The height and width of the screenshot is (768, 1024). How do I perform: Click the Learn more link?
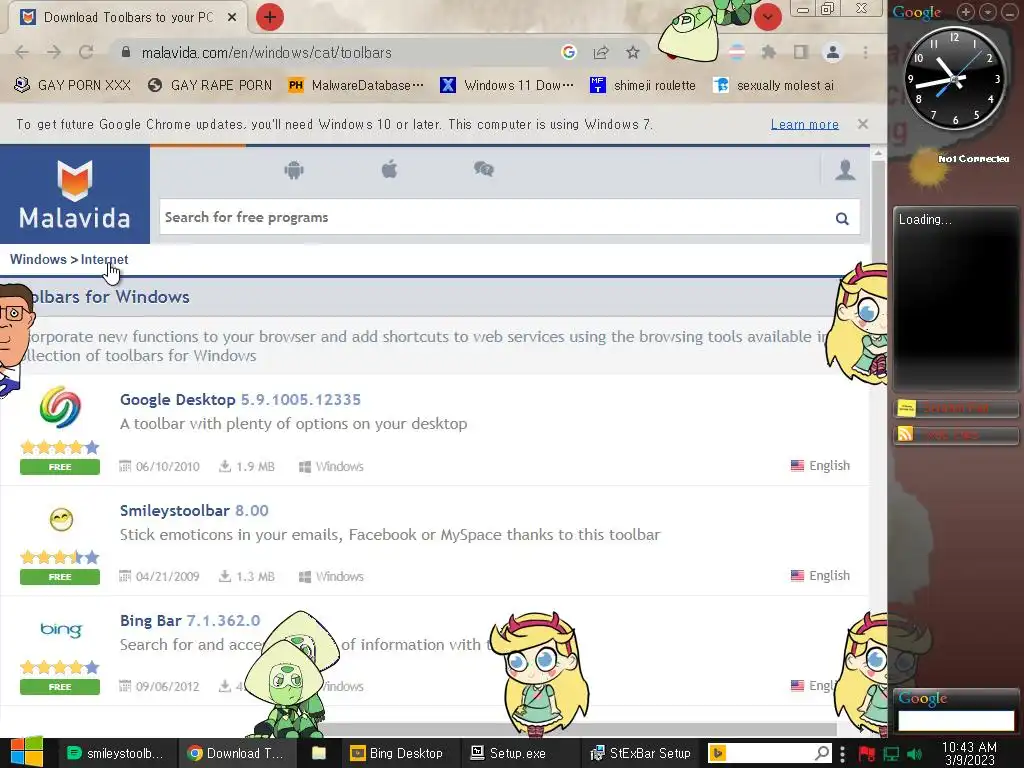[805, 124]
